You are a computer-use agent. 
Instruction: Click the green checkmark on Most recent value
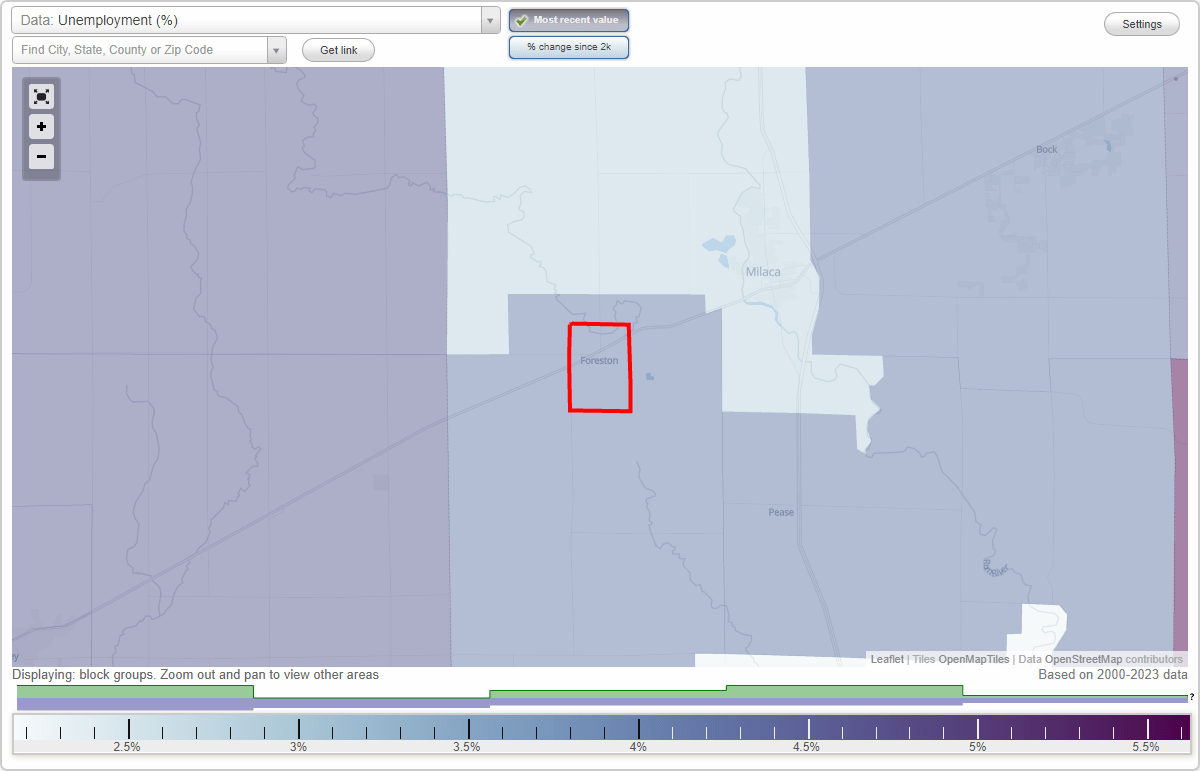pyautogui.click(x=520, y=20)
